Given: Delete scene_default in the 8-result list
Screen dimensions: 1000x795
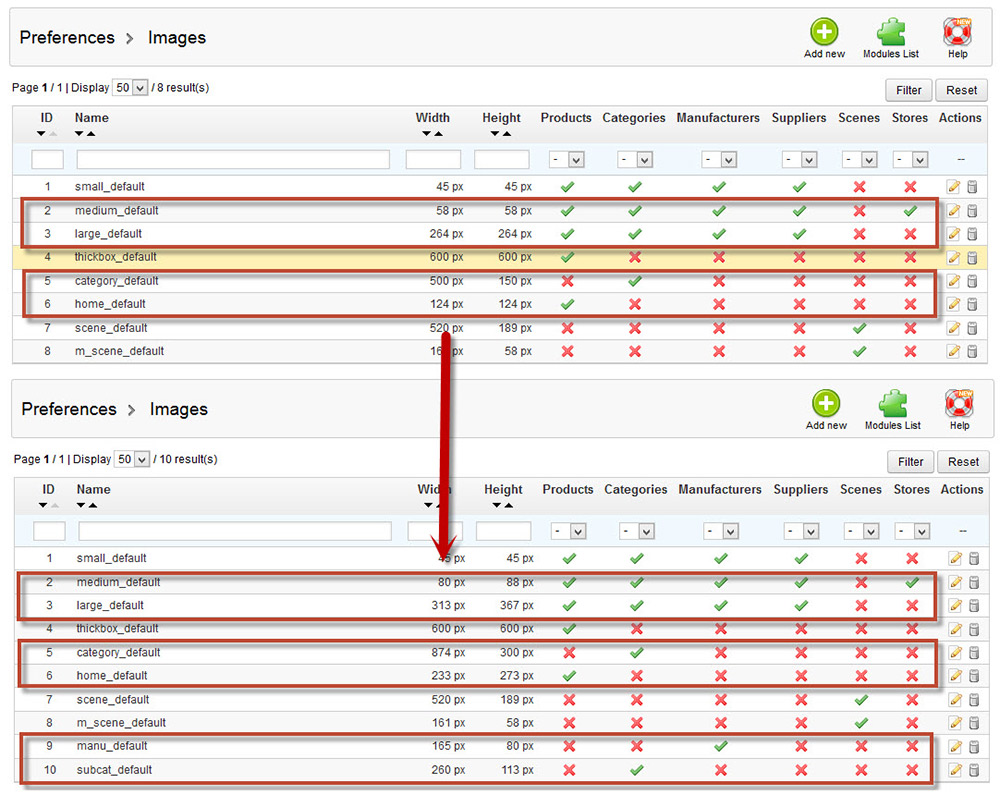Looking at the screenshot, I should [x=973, y=328].
